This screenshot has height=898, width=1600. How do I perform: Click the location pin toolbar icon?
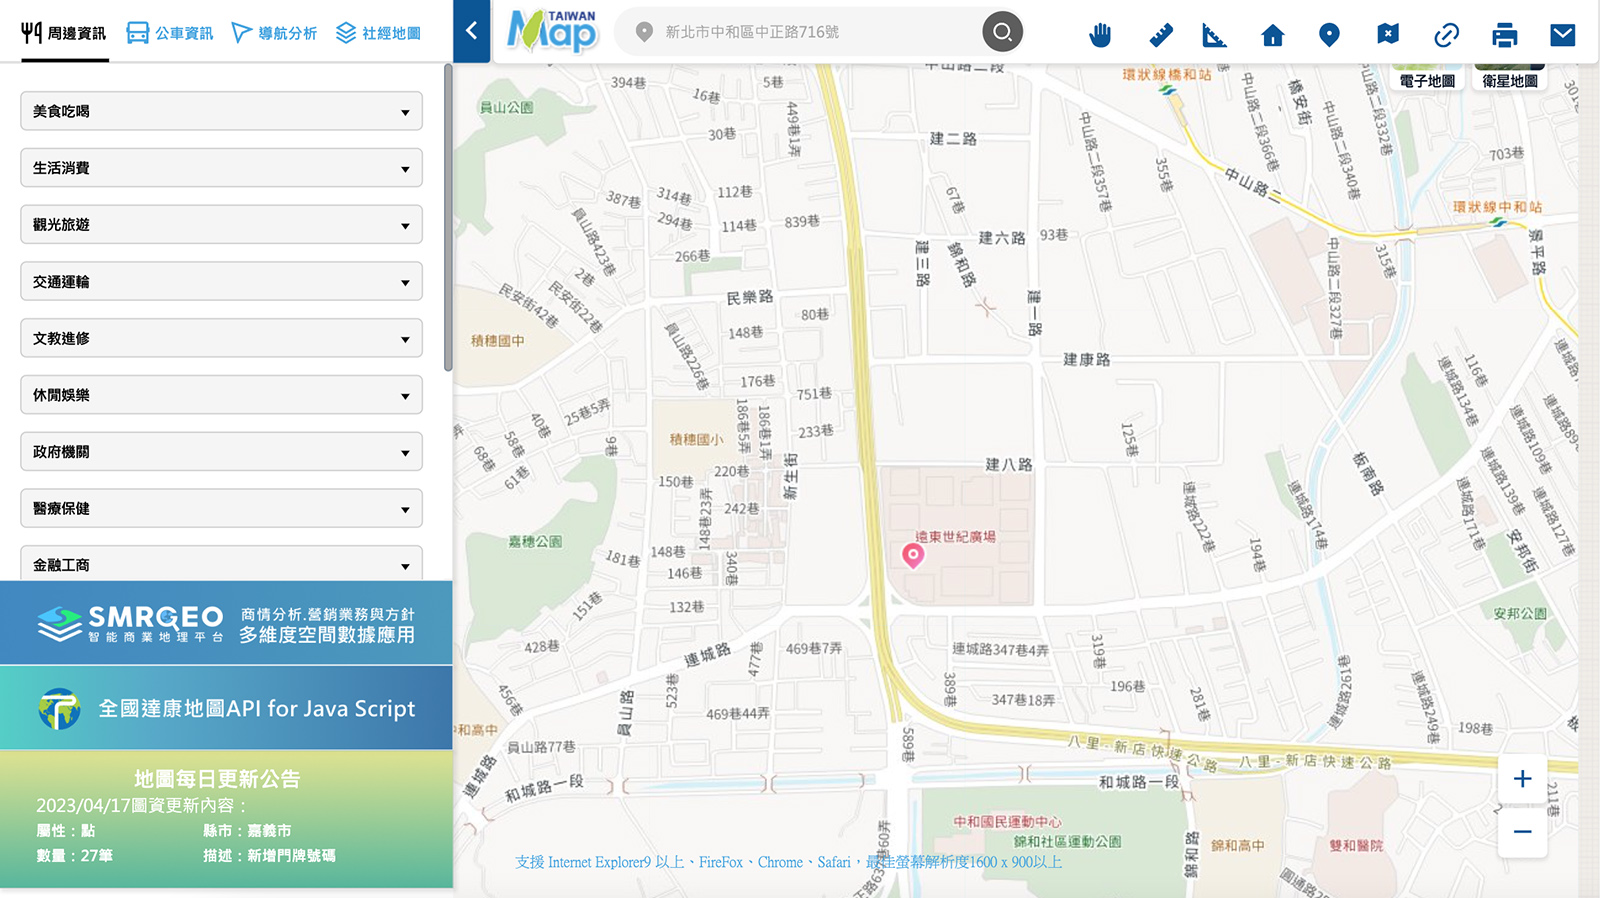1329,35
